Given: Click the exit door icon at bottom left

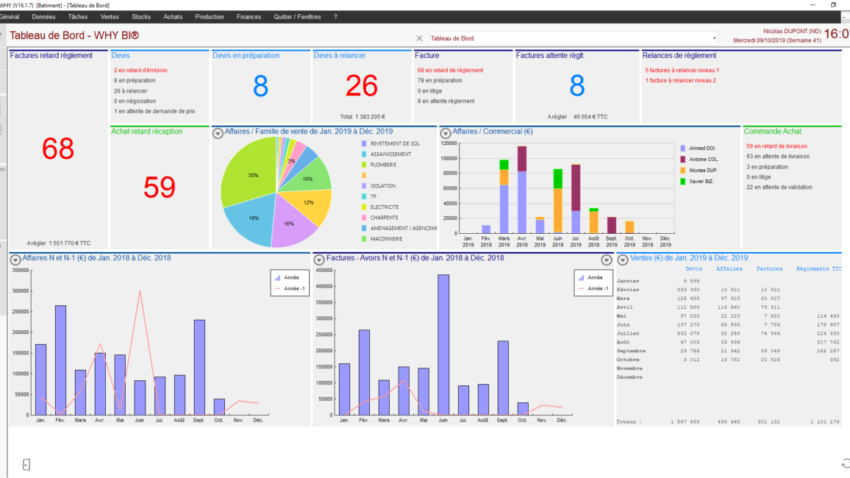Looking at the screenshot, I should click(x=26, y=464).
